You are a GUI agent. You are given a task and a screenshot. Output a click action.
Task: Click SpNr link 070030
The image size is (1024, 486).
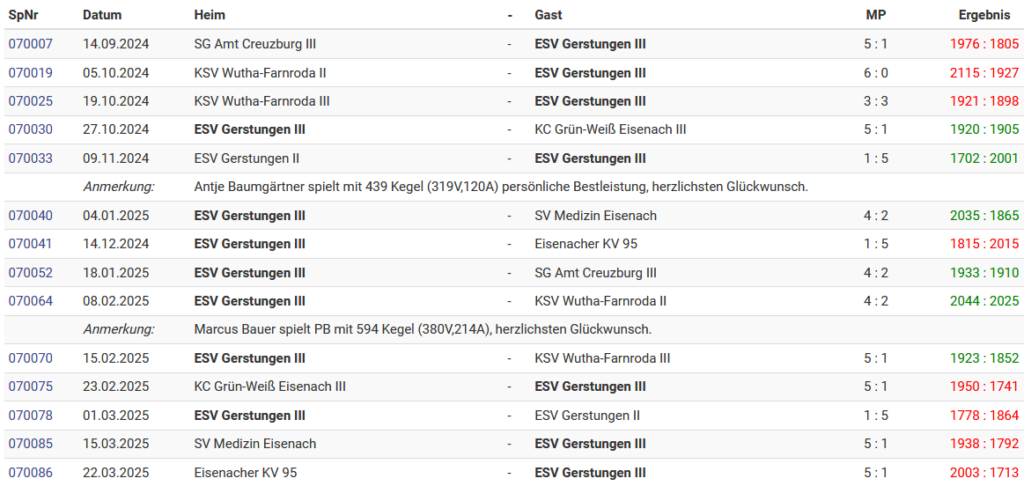tap(31, 129)
